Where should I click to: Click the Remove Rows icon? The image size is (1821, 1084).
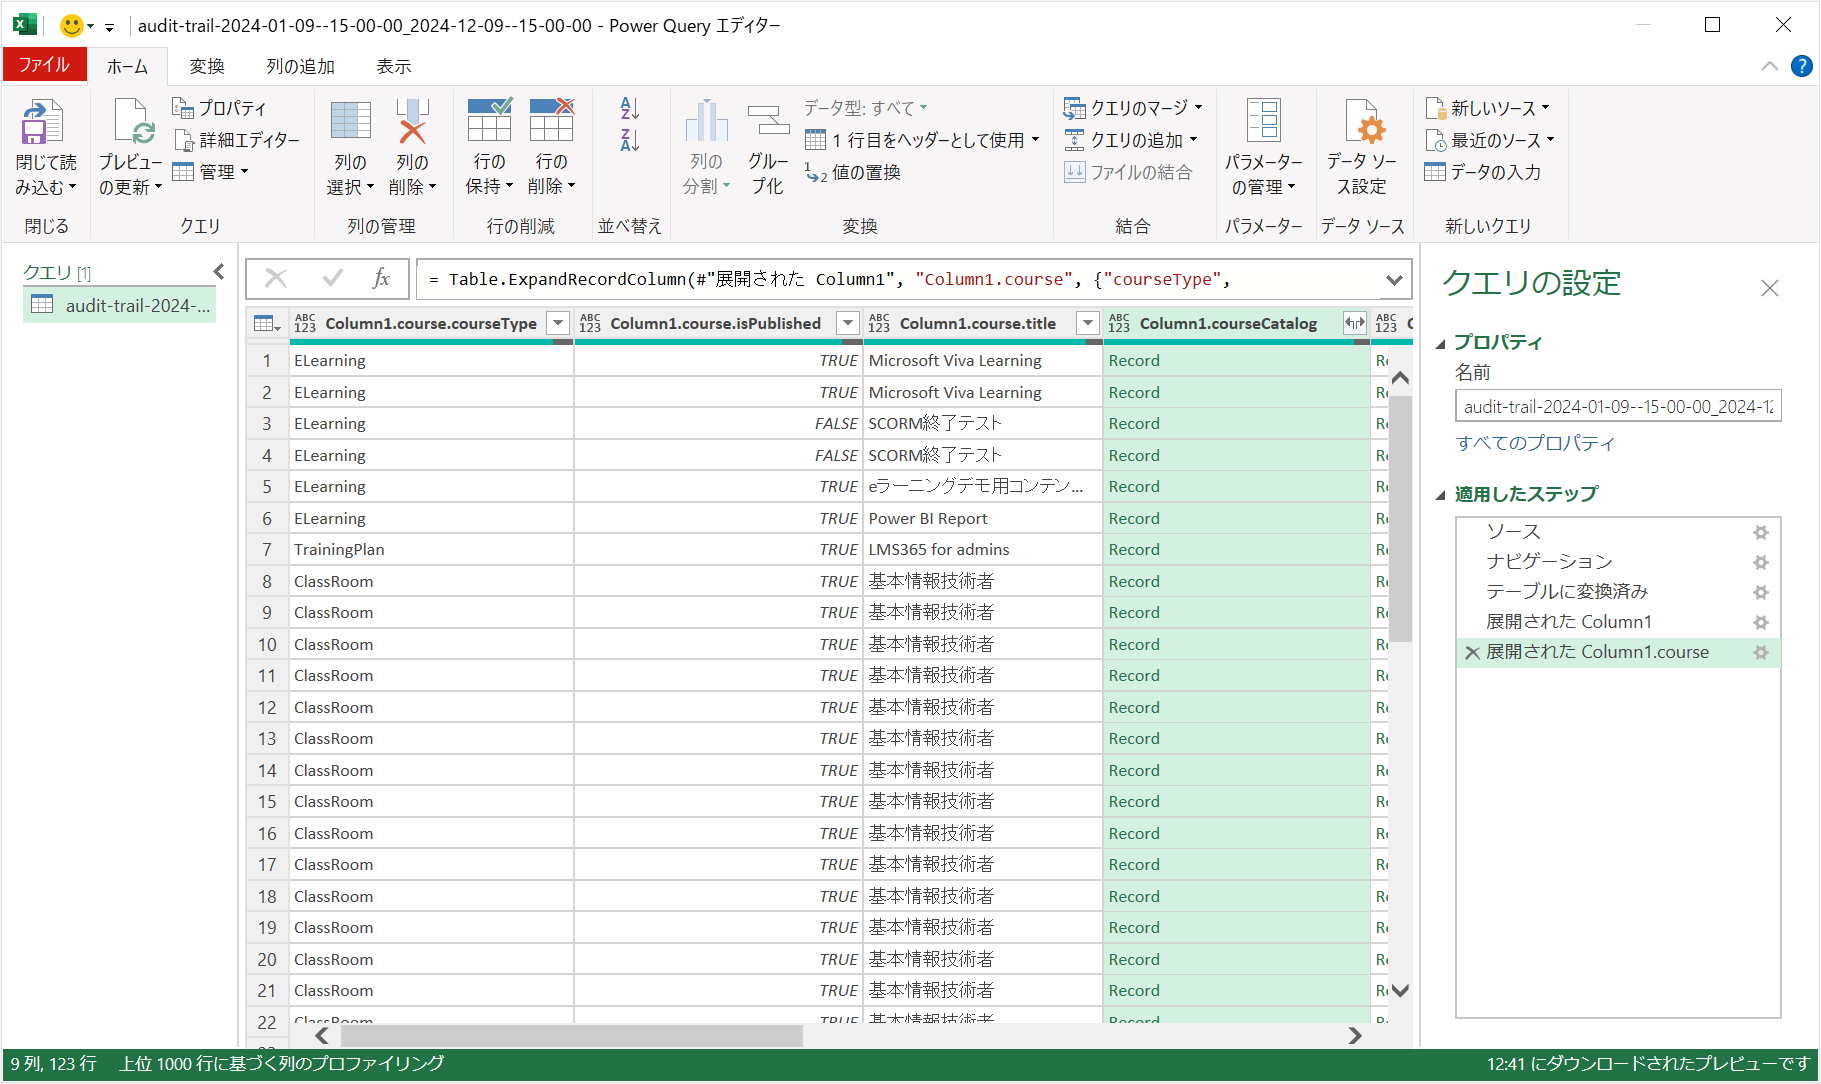point(551,121)
